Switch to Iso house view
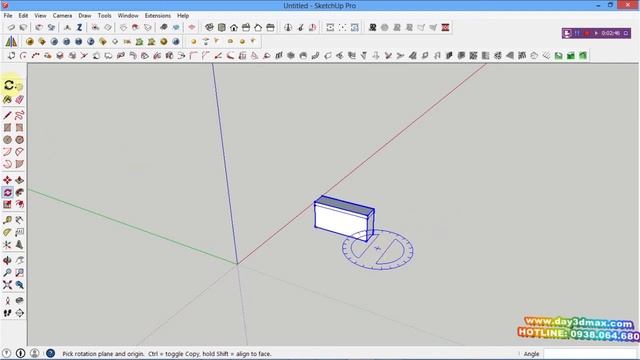Image resolution: width=640 pixels, height=360 pixels. click(x=209, y=27)
